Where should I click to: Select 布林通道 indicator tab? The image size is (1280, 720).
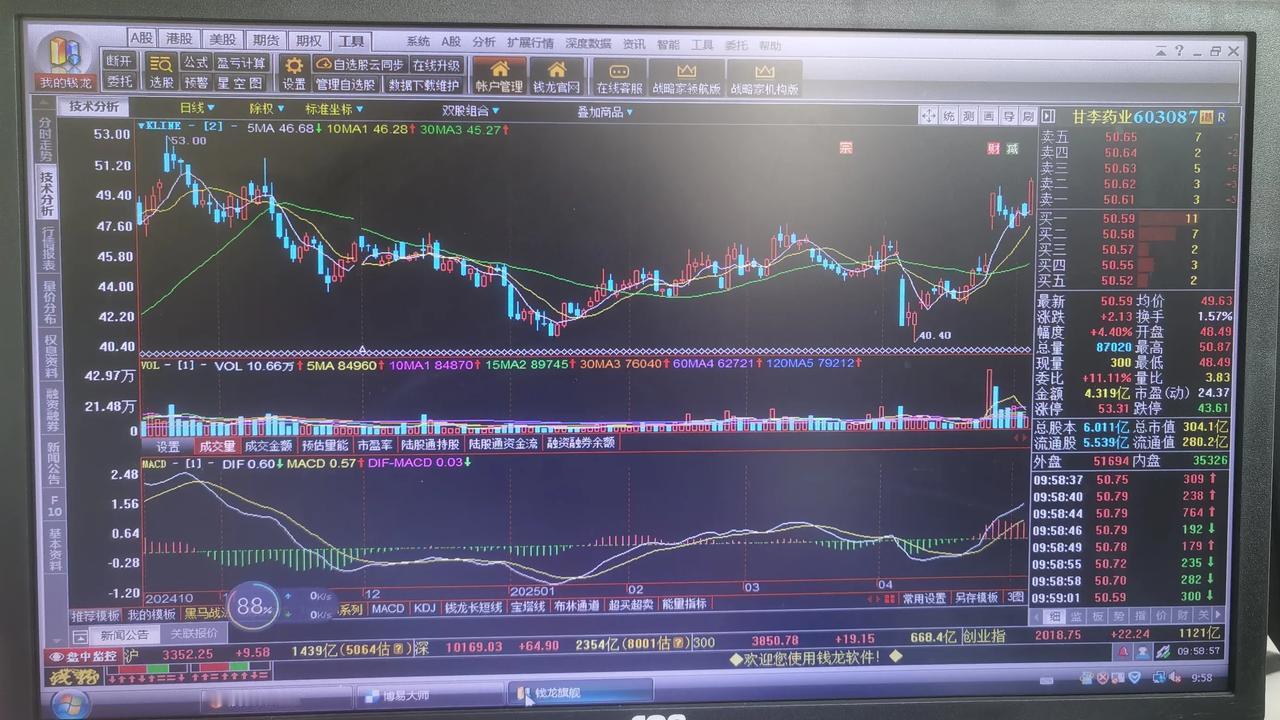577,606
